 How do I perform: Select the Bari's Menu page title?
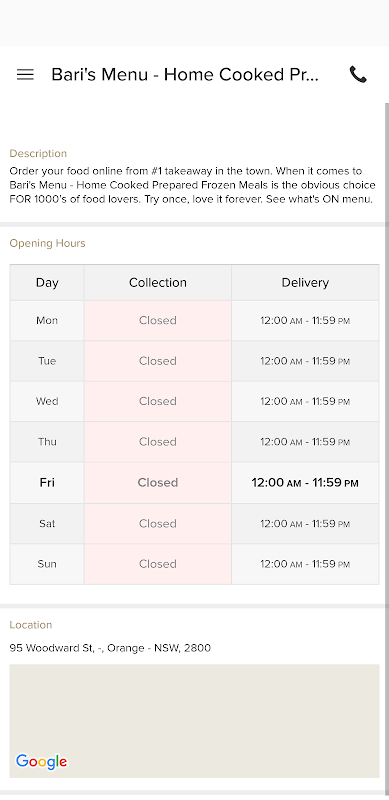tap(185, 74)
